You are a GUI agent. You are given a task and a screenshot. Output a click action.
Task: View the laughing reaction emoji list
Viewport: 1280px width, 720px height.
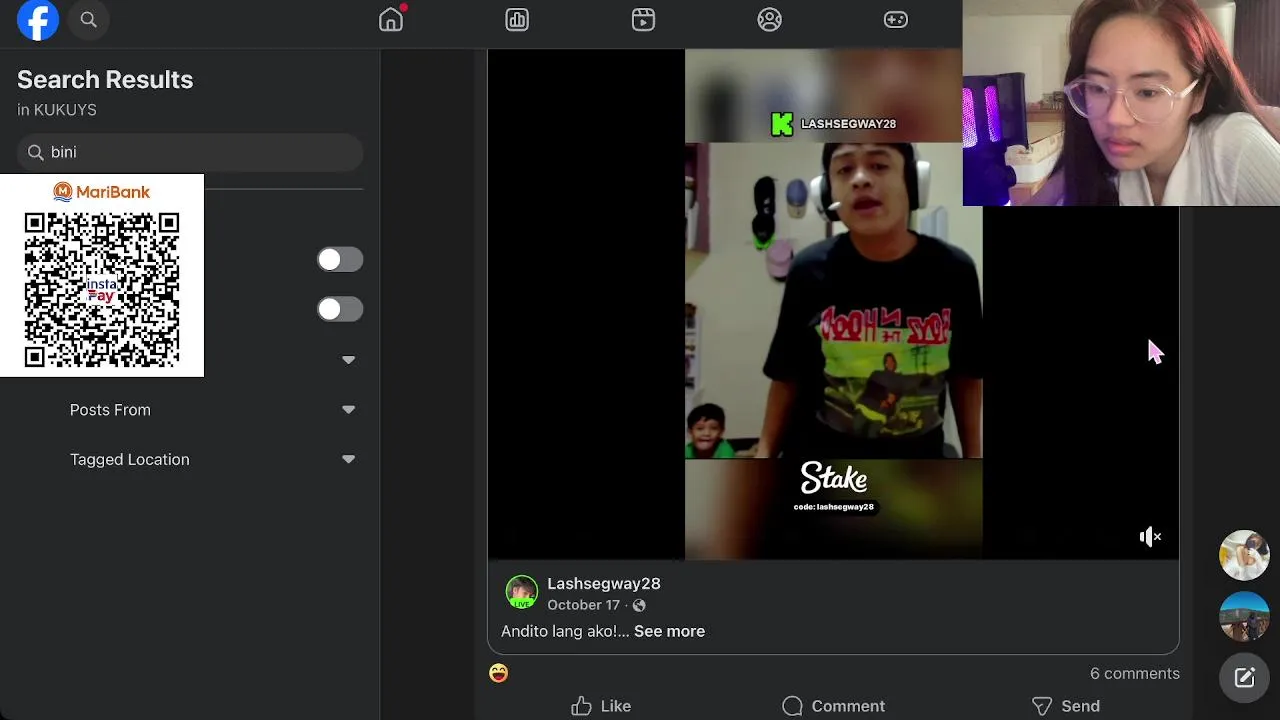pyautogui.click(x=498, y=673)
